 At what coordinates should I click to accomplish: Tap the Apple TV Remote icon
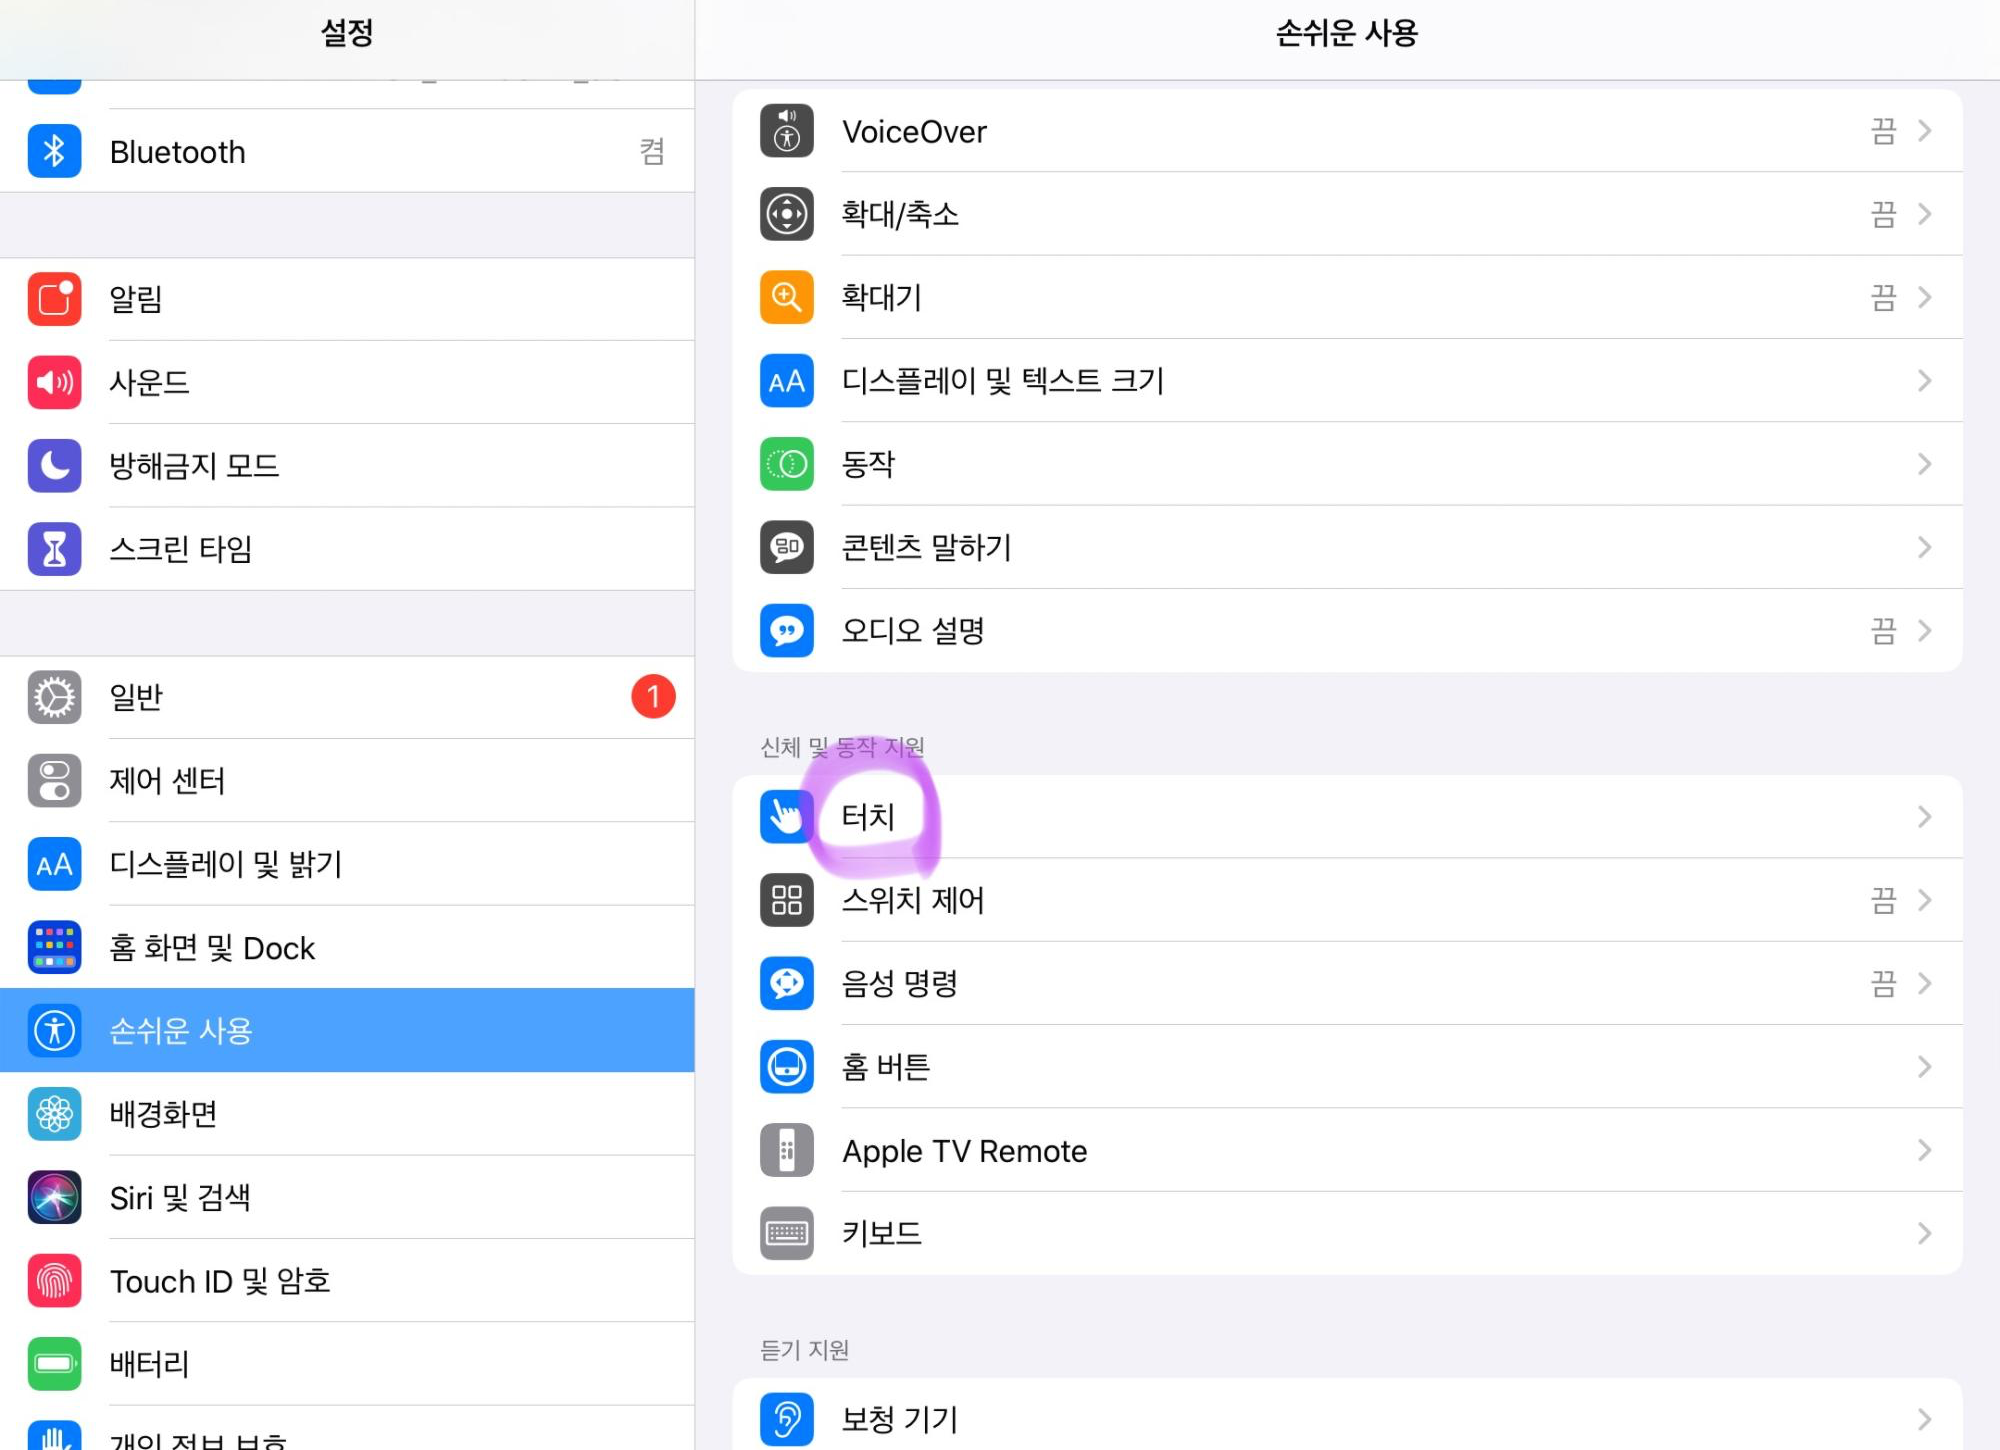tap(786, 1150)
